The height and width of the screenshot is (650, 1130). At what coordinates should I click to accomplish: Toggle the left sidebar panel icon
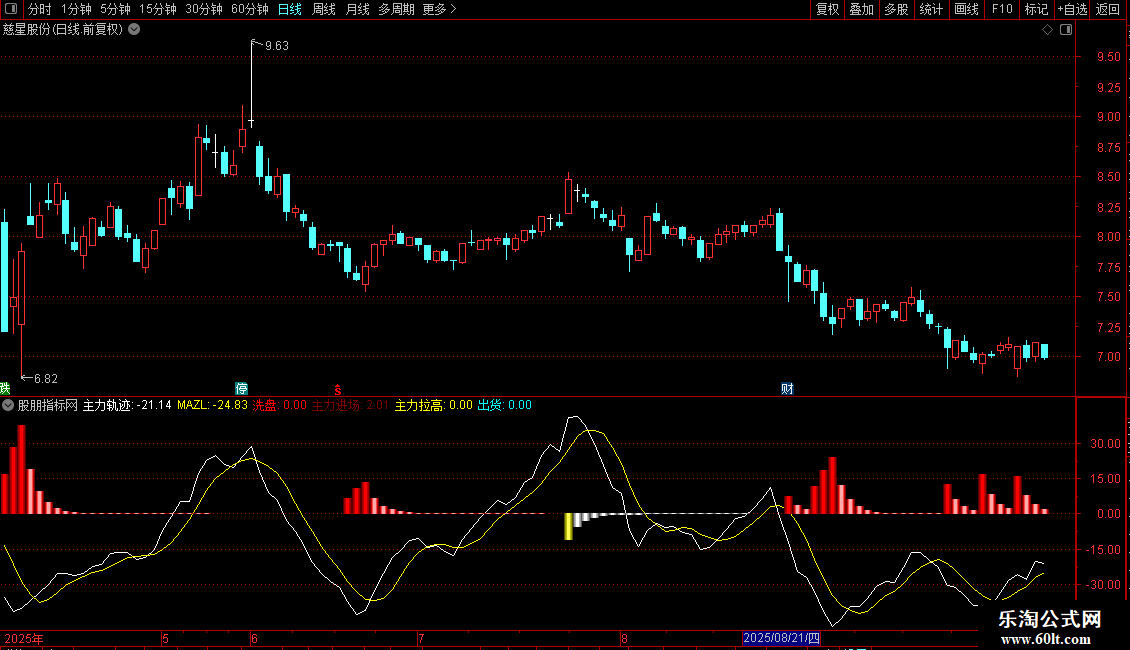(11, 9)
